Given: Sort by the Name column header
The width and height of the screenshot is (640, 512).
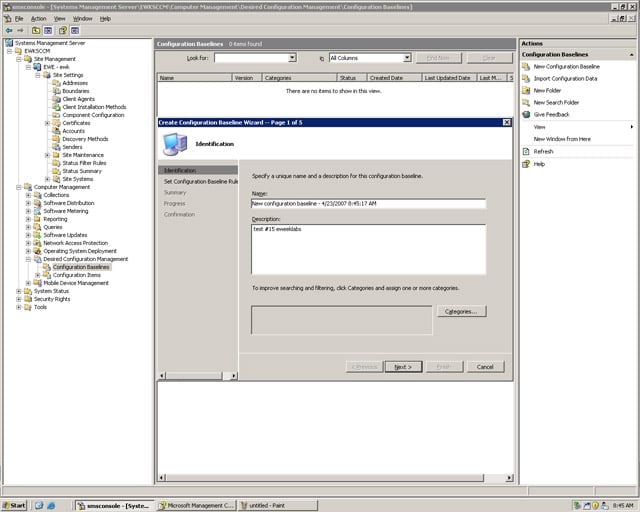Looking at the screenshot, I should coord(195,78).
